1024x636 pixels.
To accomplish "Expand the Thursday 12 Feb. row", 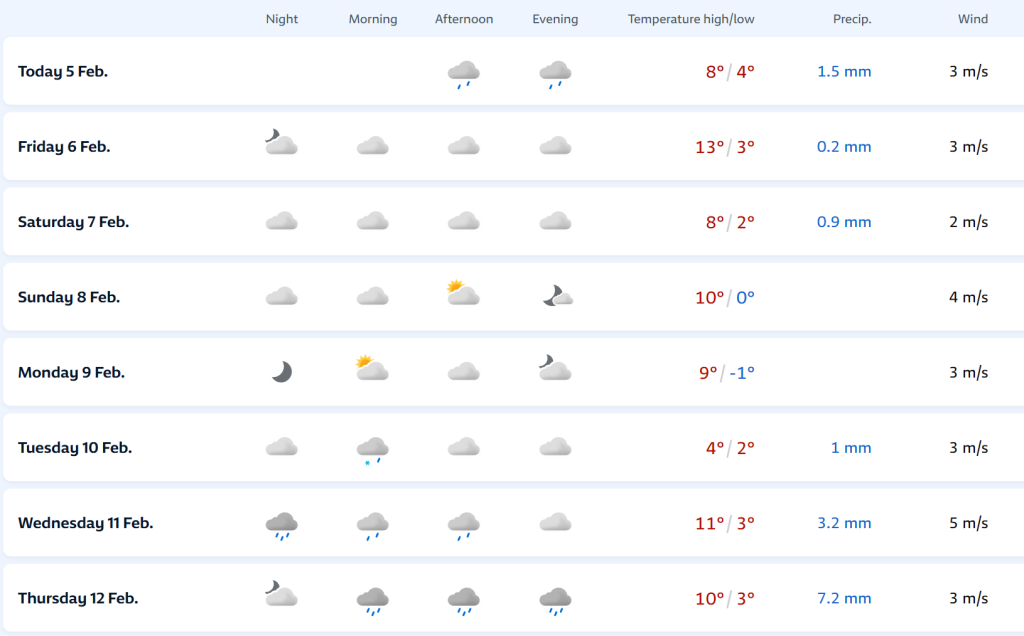I will (x=78, y=599).
